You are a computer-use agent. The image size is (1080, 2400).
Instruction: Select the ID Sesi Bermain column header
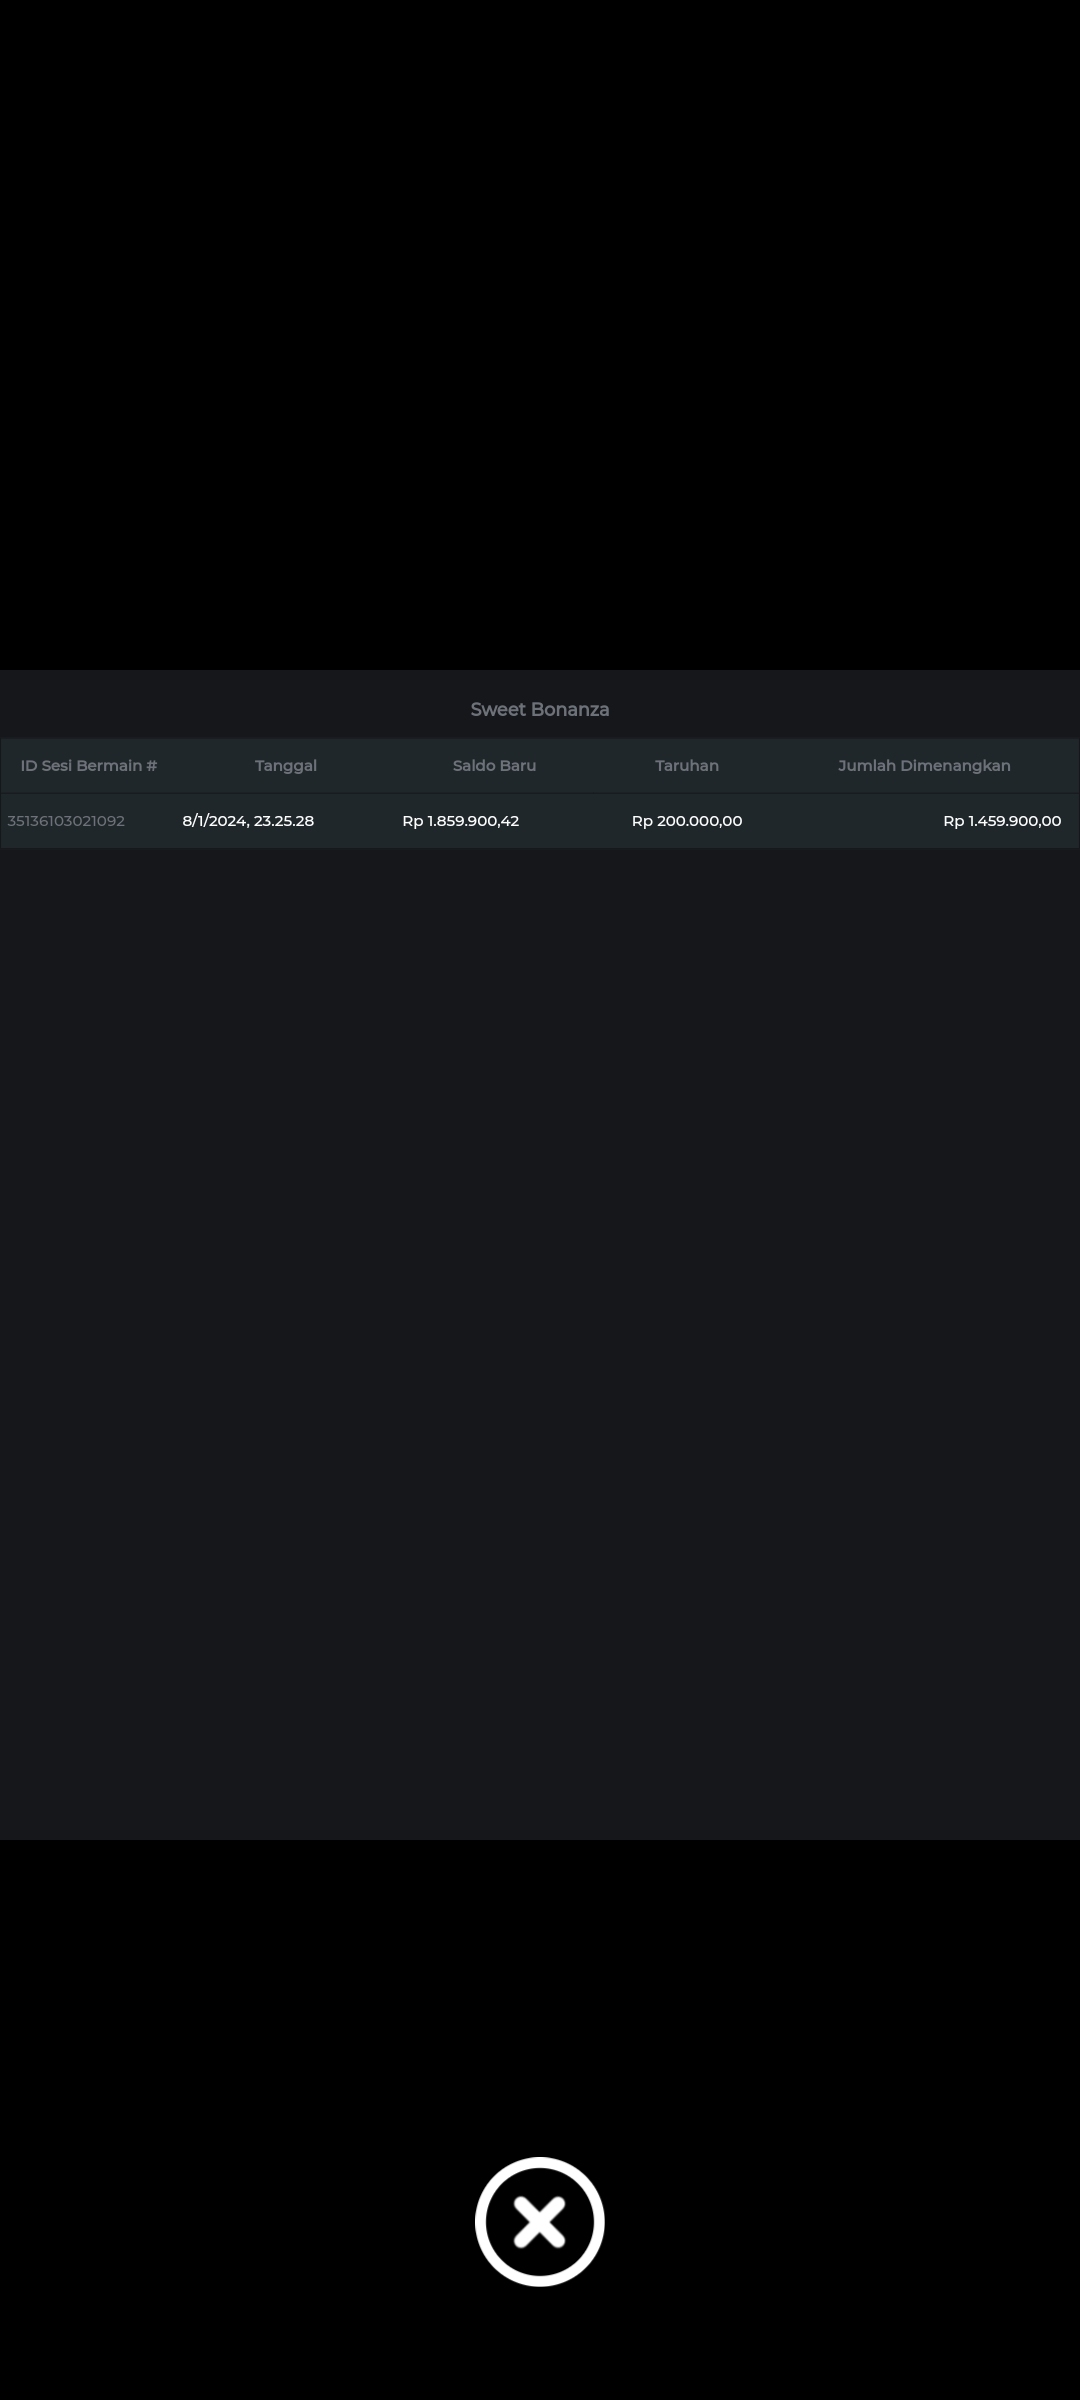click(x=88, y=765)
